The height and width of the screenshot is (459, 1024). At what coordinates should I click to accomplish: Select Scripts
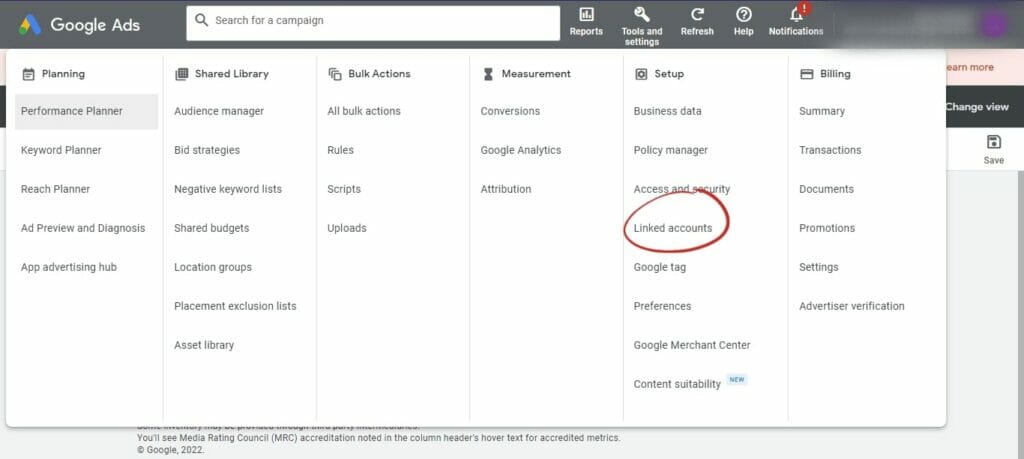click(344, 189)
